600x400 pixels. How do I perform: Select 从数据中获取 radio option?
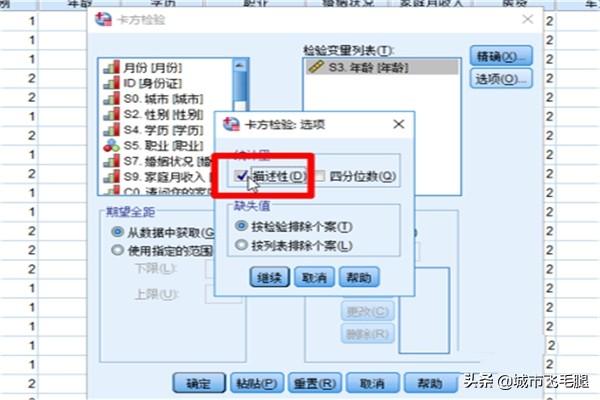pyautogui.click(x=117, y=232)
